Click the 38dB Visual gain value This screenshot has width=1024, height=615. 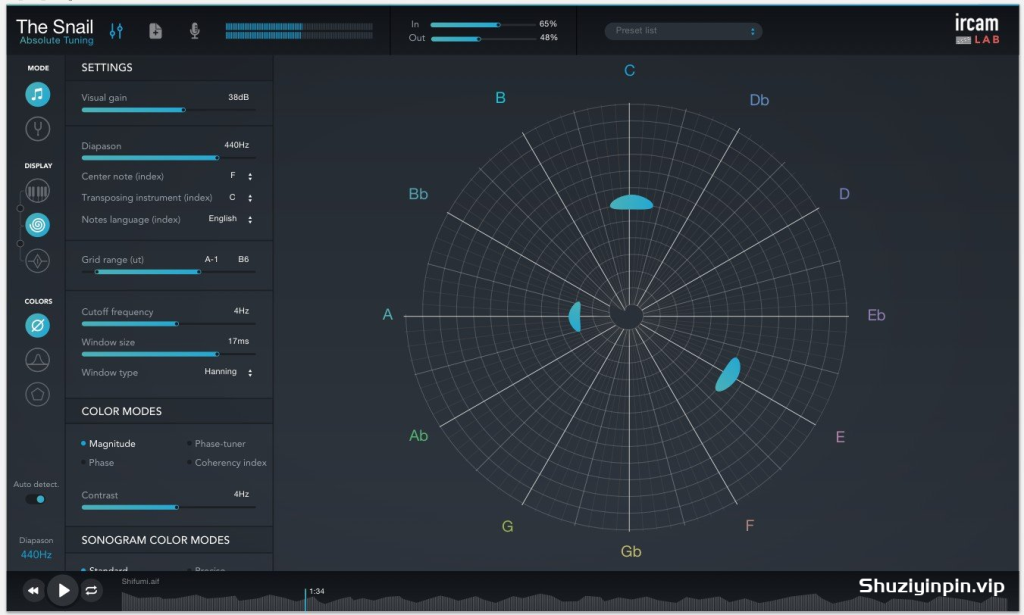click(x=238, y=97)
